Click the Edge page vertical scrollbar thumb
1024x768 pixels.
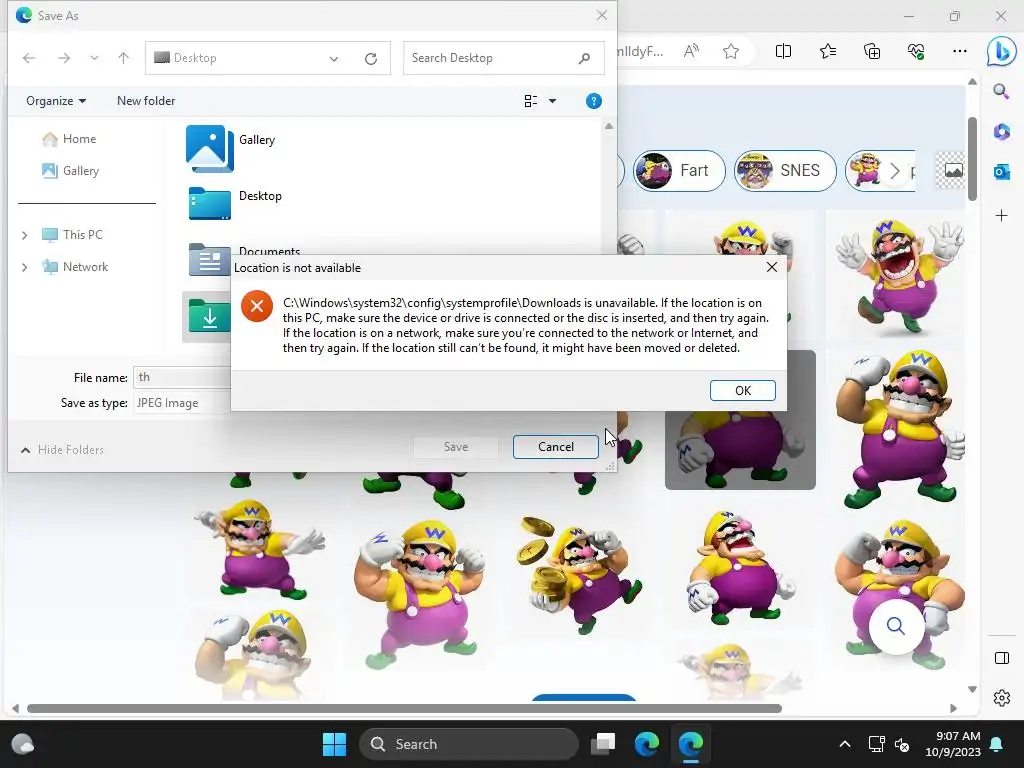[x=972, y=159]
